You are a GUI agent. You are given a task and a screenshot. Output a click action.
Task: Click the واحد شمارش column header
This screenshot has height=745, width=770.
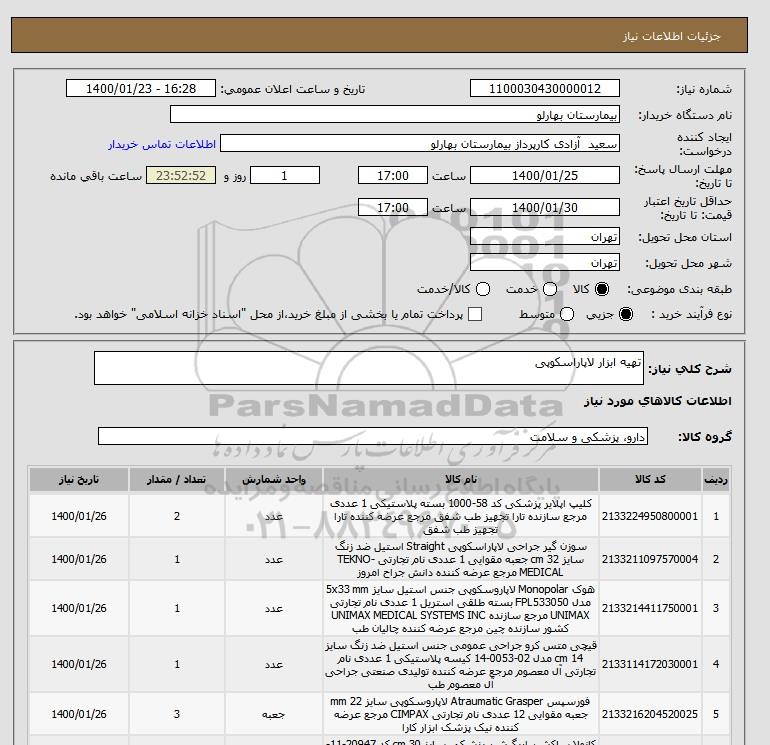coord(274,479)
